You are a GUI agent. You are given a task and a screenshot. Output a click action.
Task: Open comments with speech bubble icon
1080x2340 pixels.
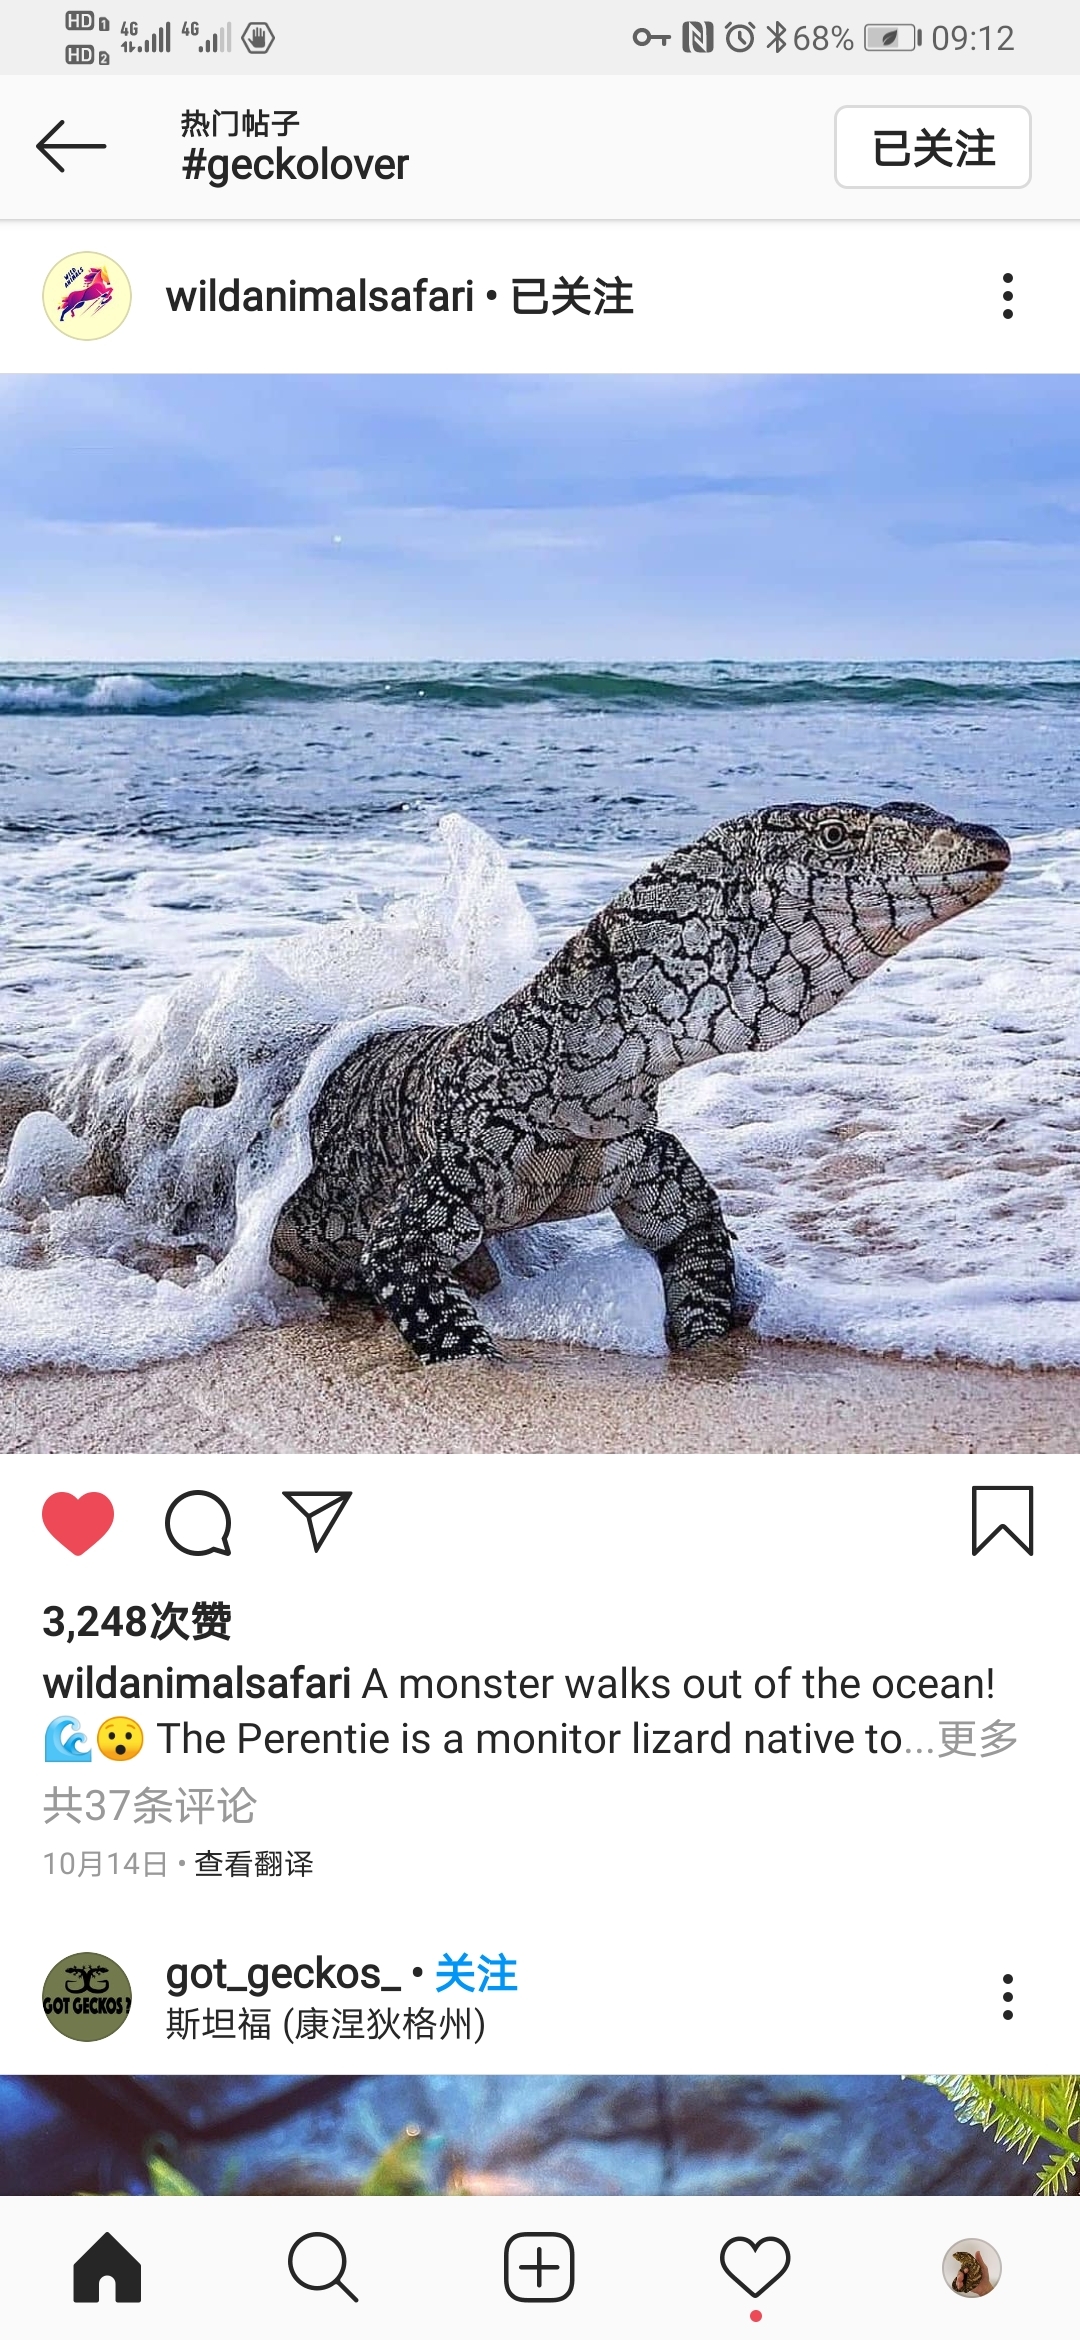tap(198, 1522)
